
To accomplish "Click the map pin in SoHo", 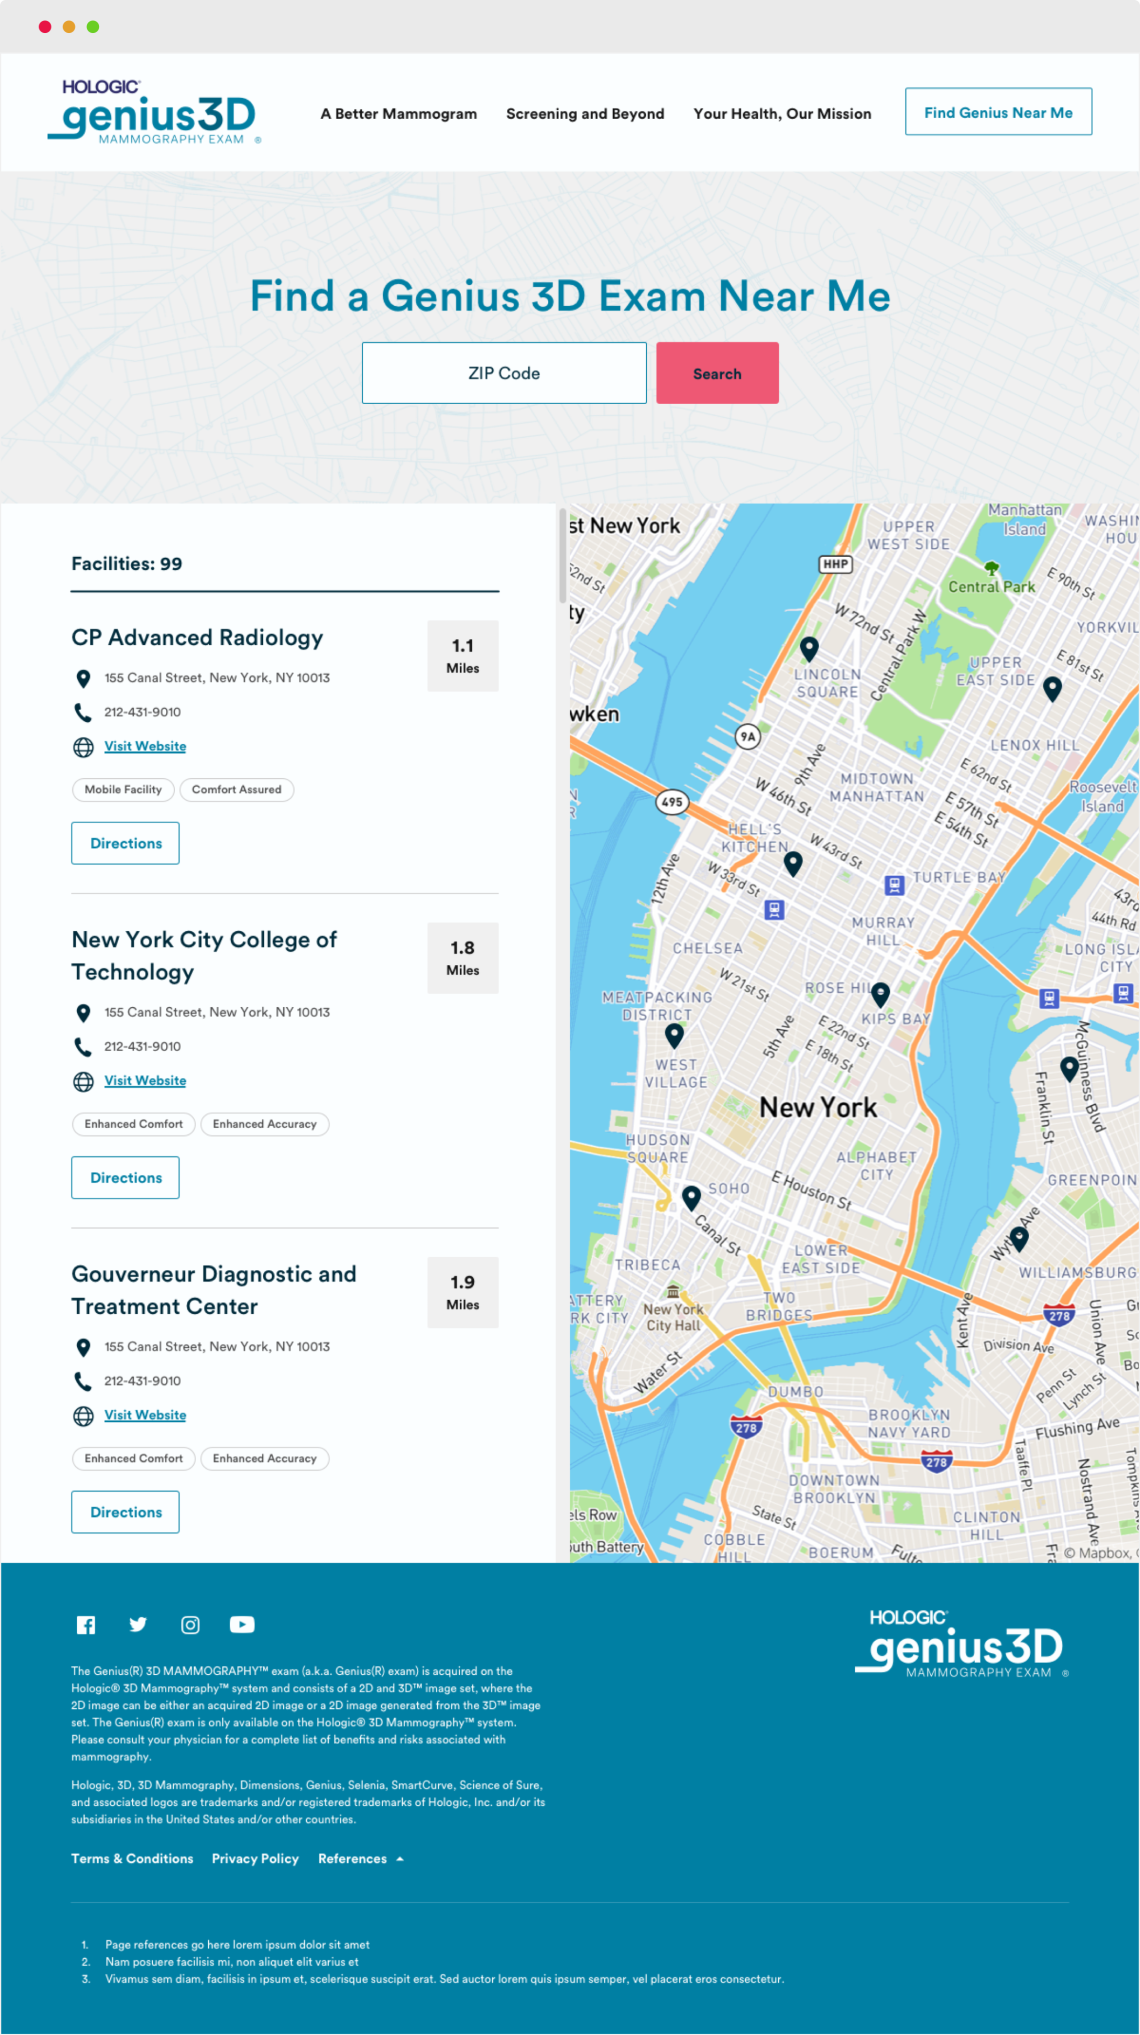I will (x=691, y=1197).
